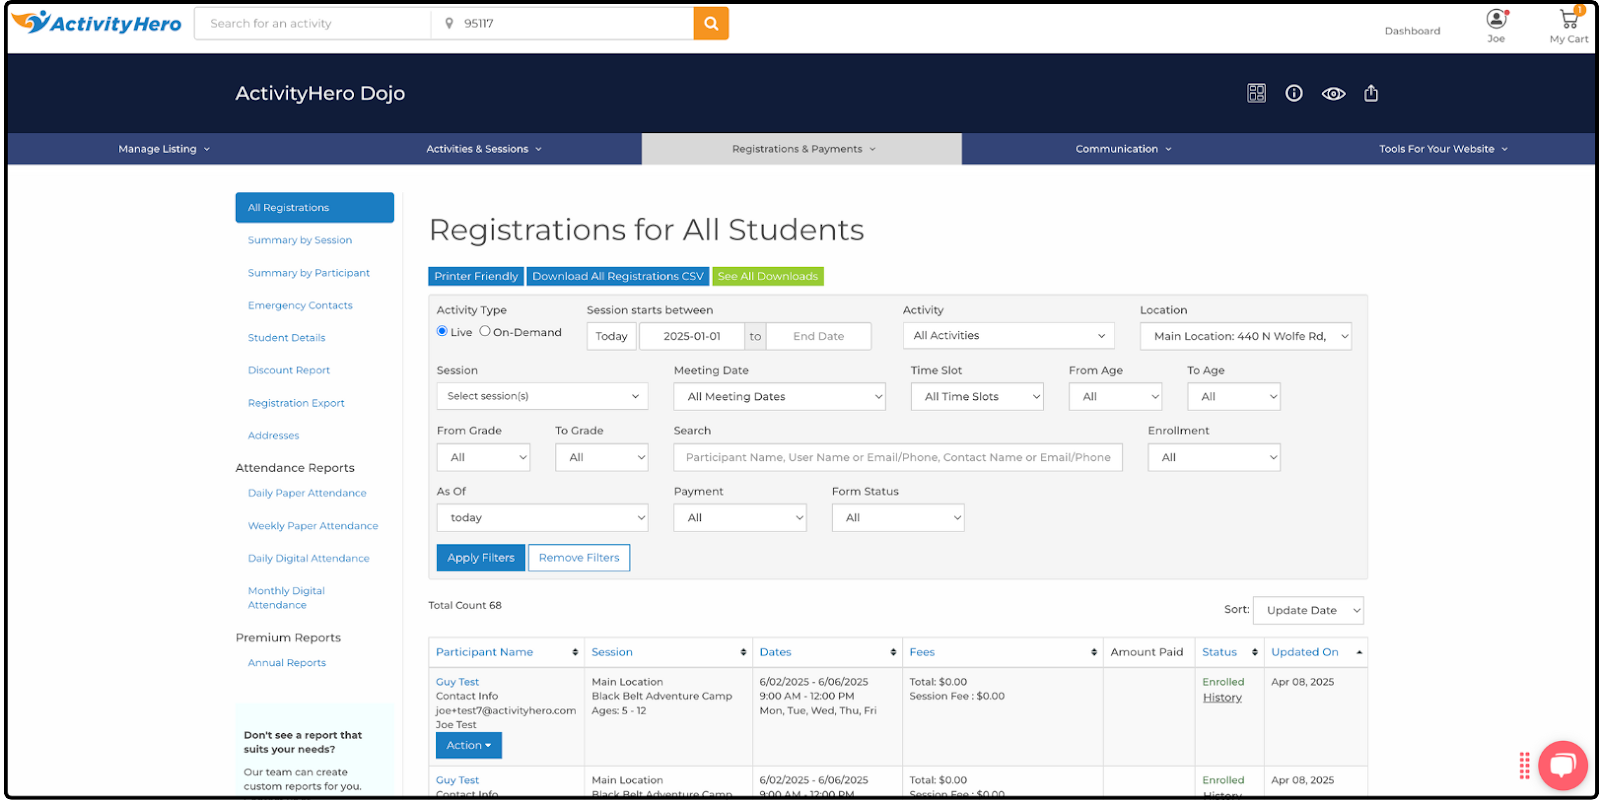Image resolution: width=1600 pixels, height=803 pixels.
Task: Click the ActivityHero logo
Action: click(x=97, y=23)
